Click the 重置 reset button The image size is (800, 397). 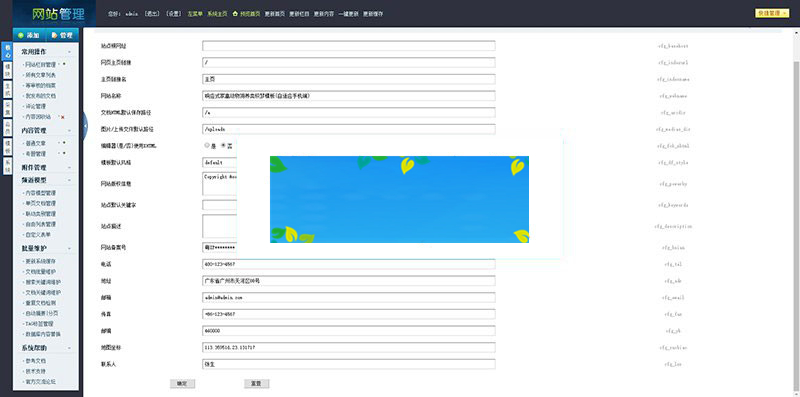pyautogui.click(x=257, y=384)
